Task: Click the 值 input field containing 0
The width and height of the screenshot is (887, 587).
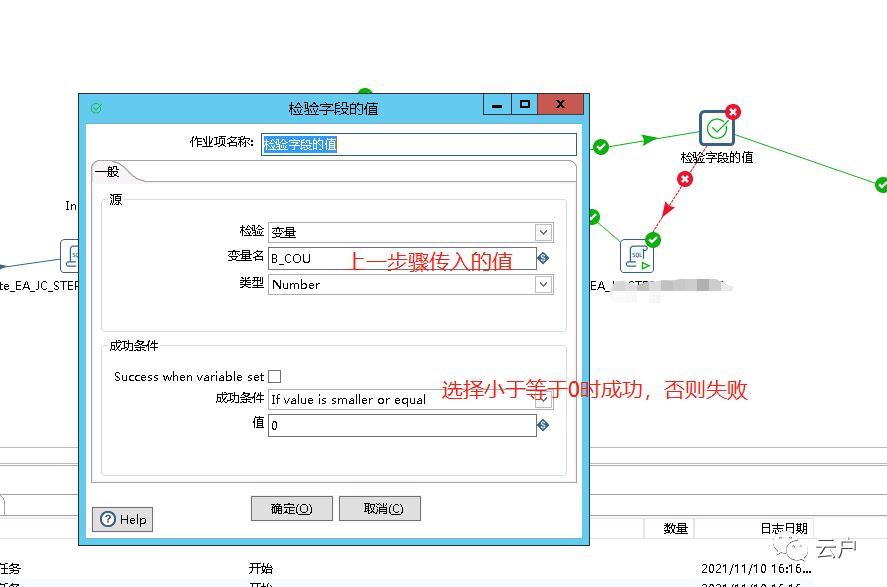Action: pyautogui.click(x=402, y=425)
